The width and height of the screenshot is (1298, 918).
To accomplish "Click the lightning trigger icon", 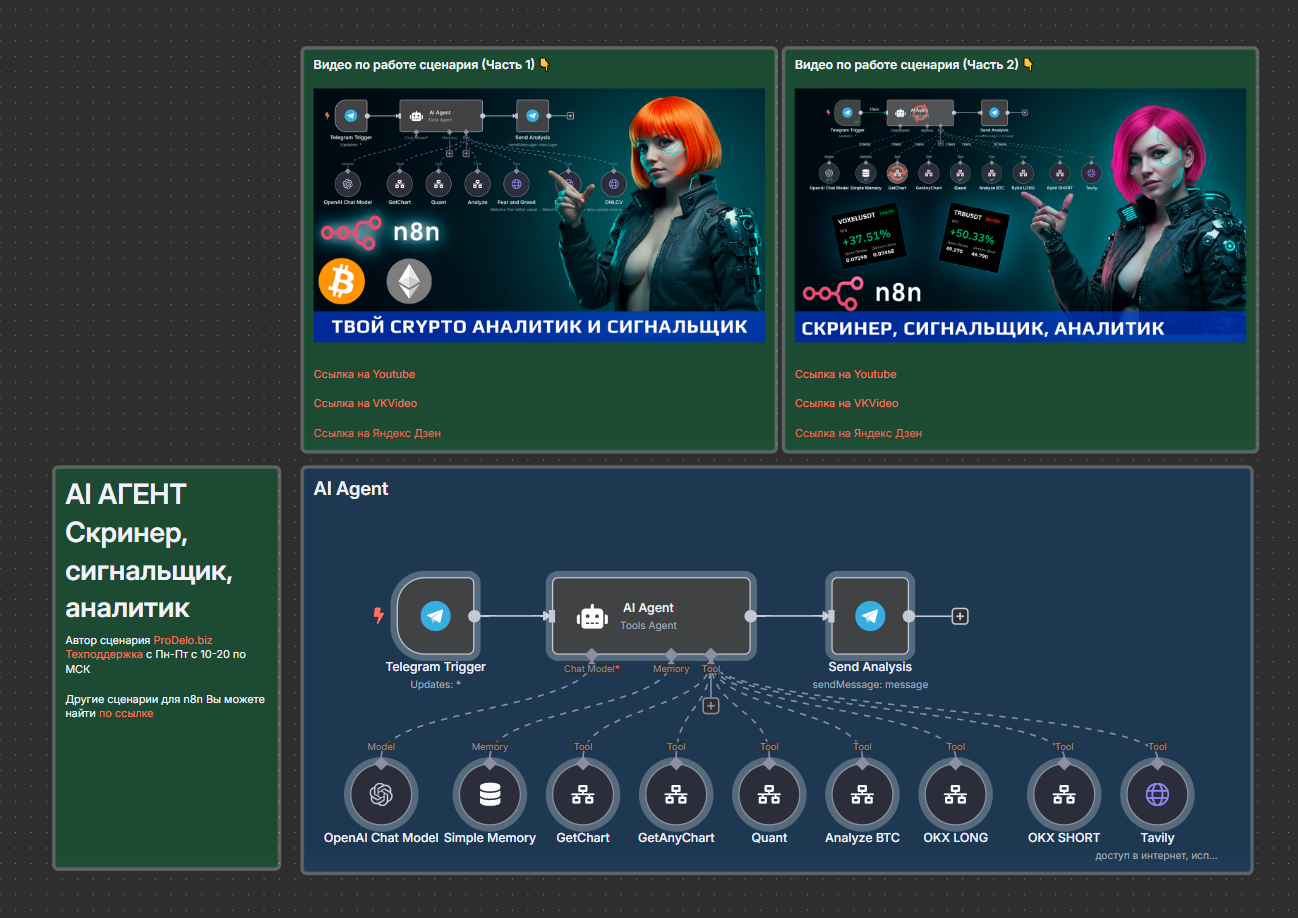I will coord(378,615).
